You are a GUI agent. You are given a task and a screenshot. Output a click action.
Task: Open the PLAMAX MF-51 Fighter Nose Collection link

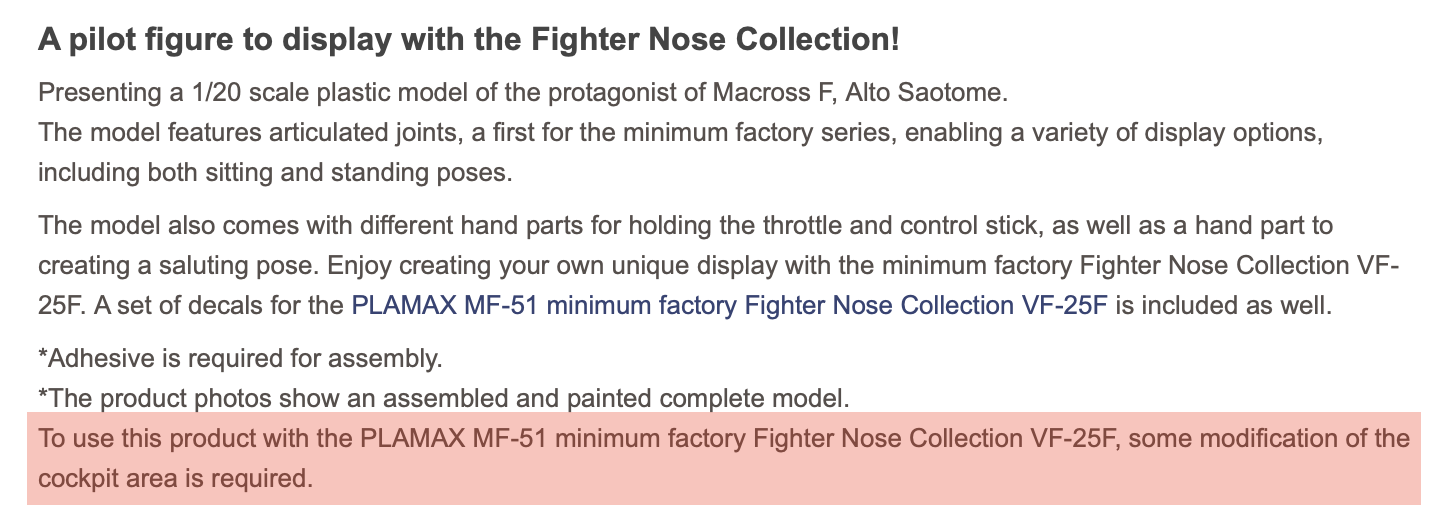(x=730, y=304)
